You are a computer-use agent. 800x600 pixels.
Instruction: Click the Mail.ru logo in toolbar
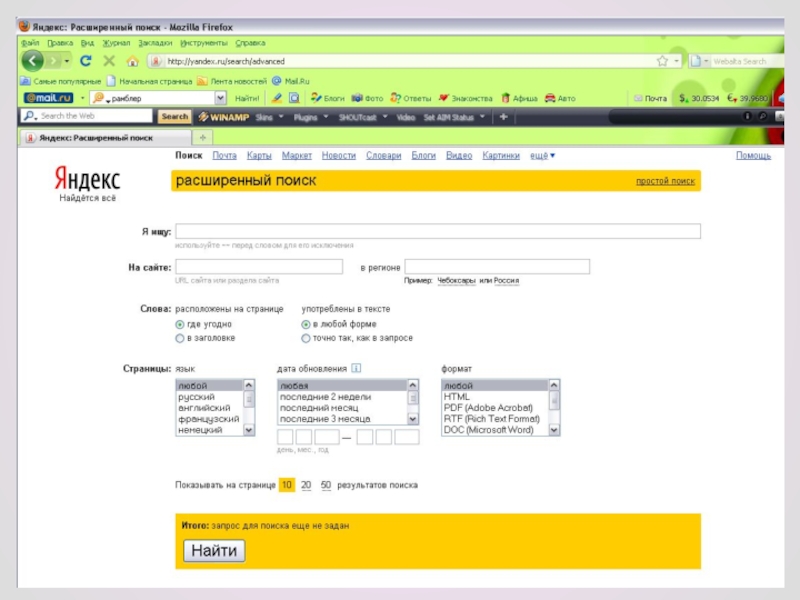click(48, 98)
